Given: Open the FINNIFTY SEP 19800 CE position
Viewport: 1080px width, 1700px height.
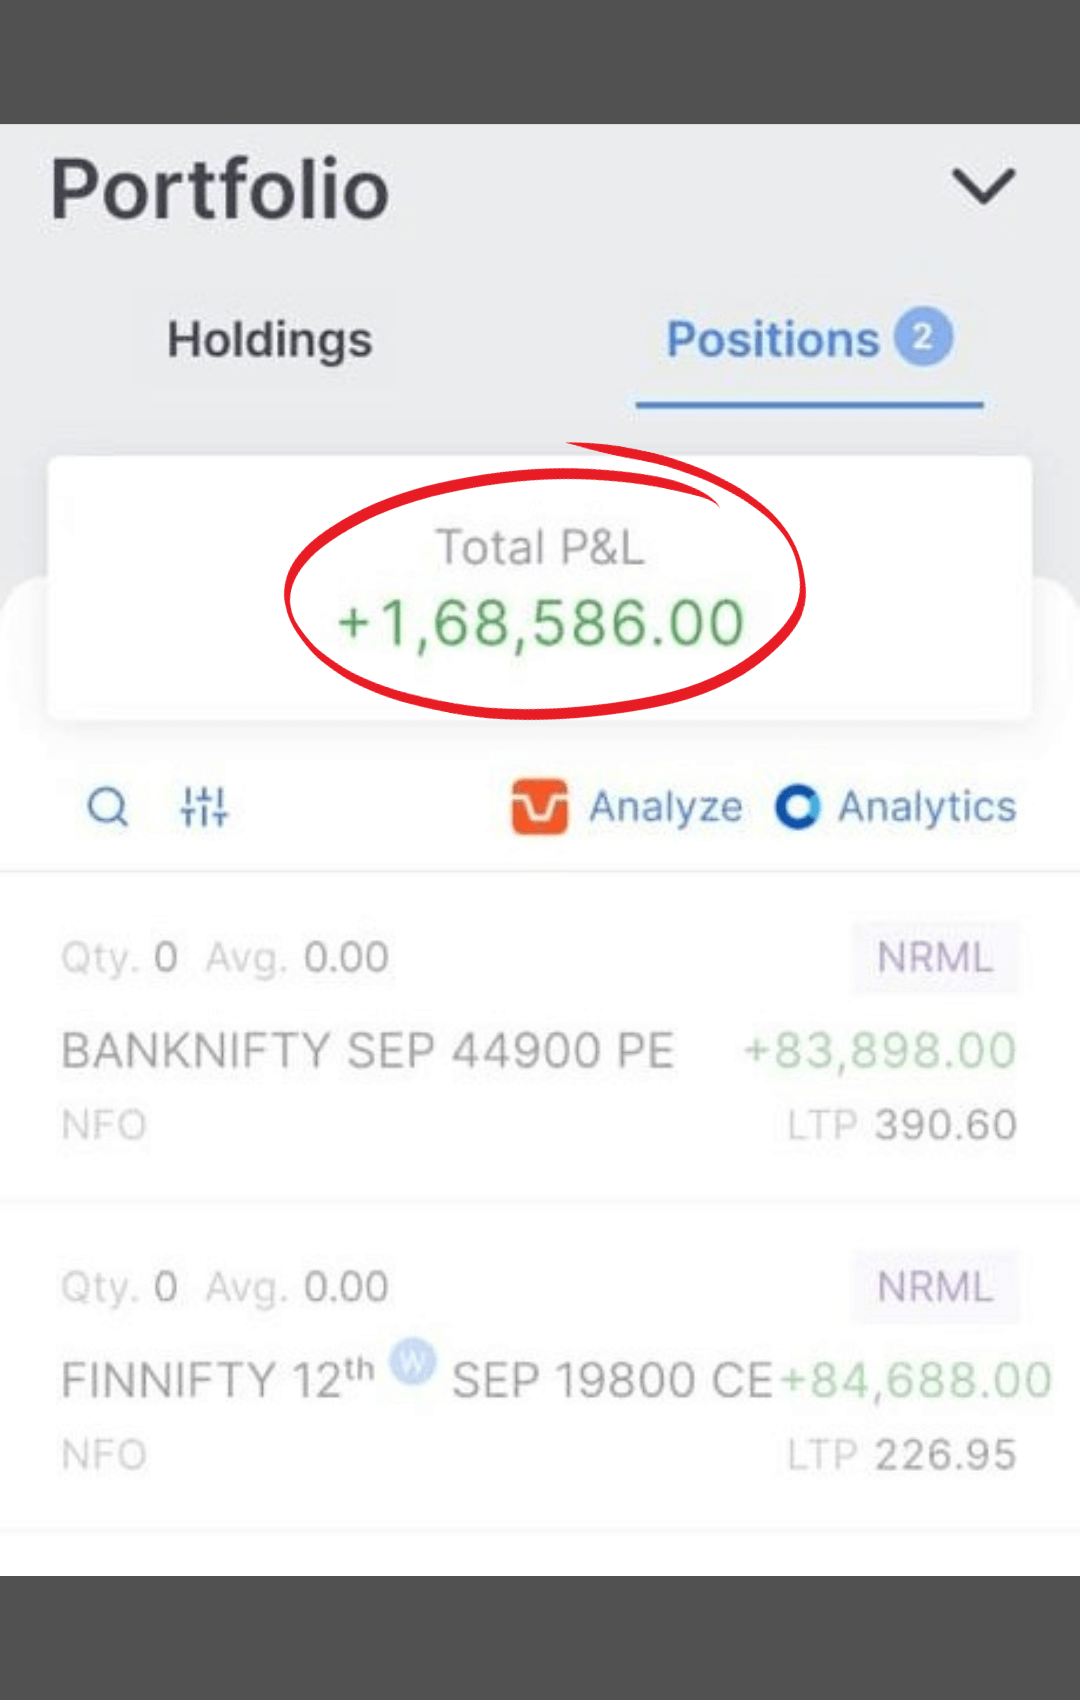Looking at the screenshot, I should point(612,1381).
